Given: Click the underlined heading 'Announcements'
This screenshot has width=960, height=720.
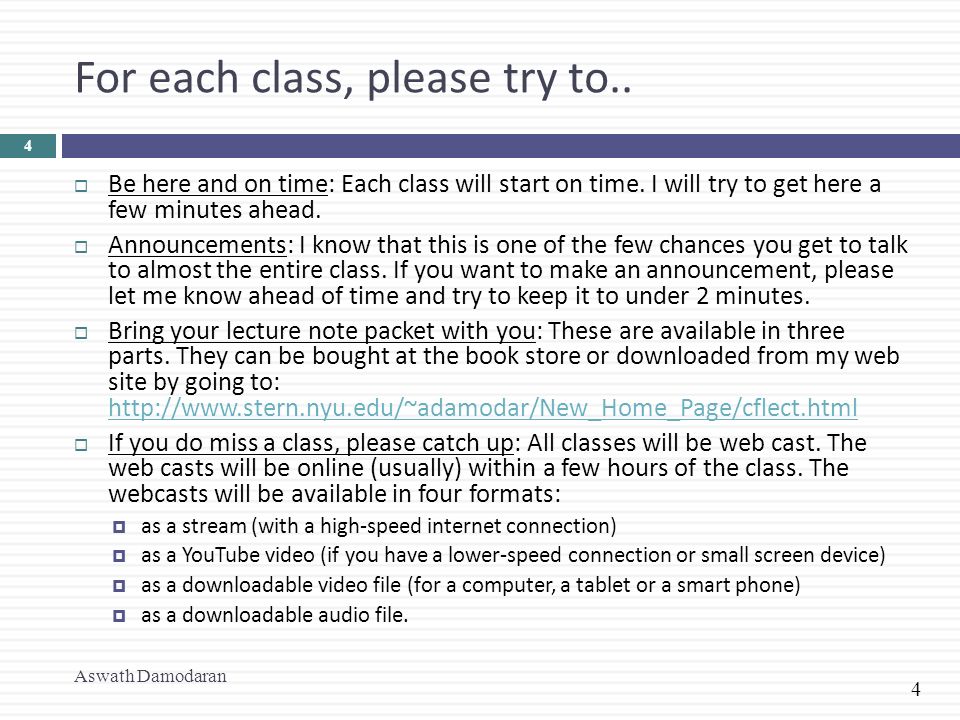Looking at the screenshot, I should [197, 246].
